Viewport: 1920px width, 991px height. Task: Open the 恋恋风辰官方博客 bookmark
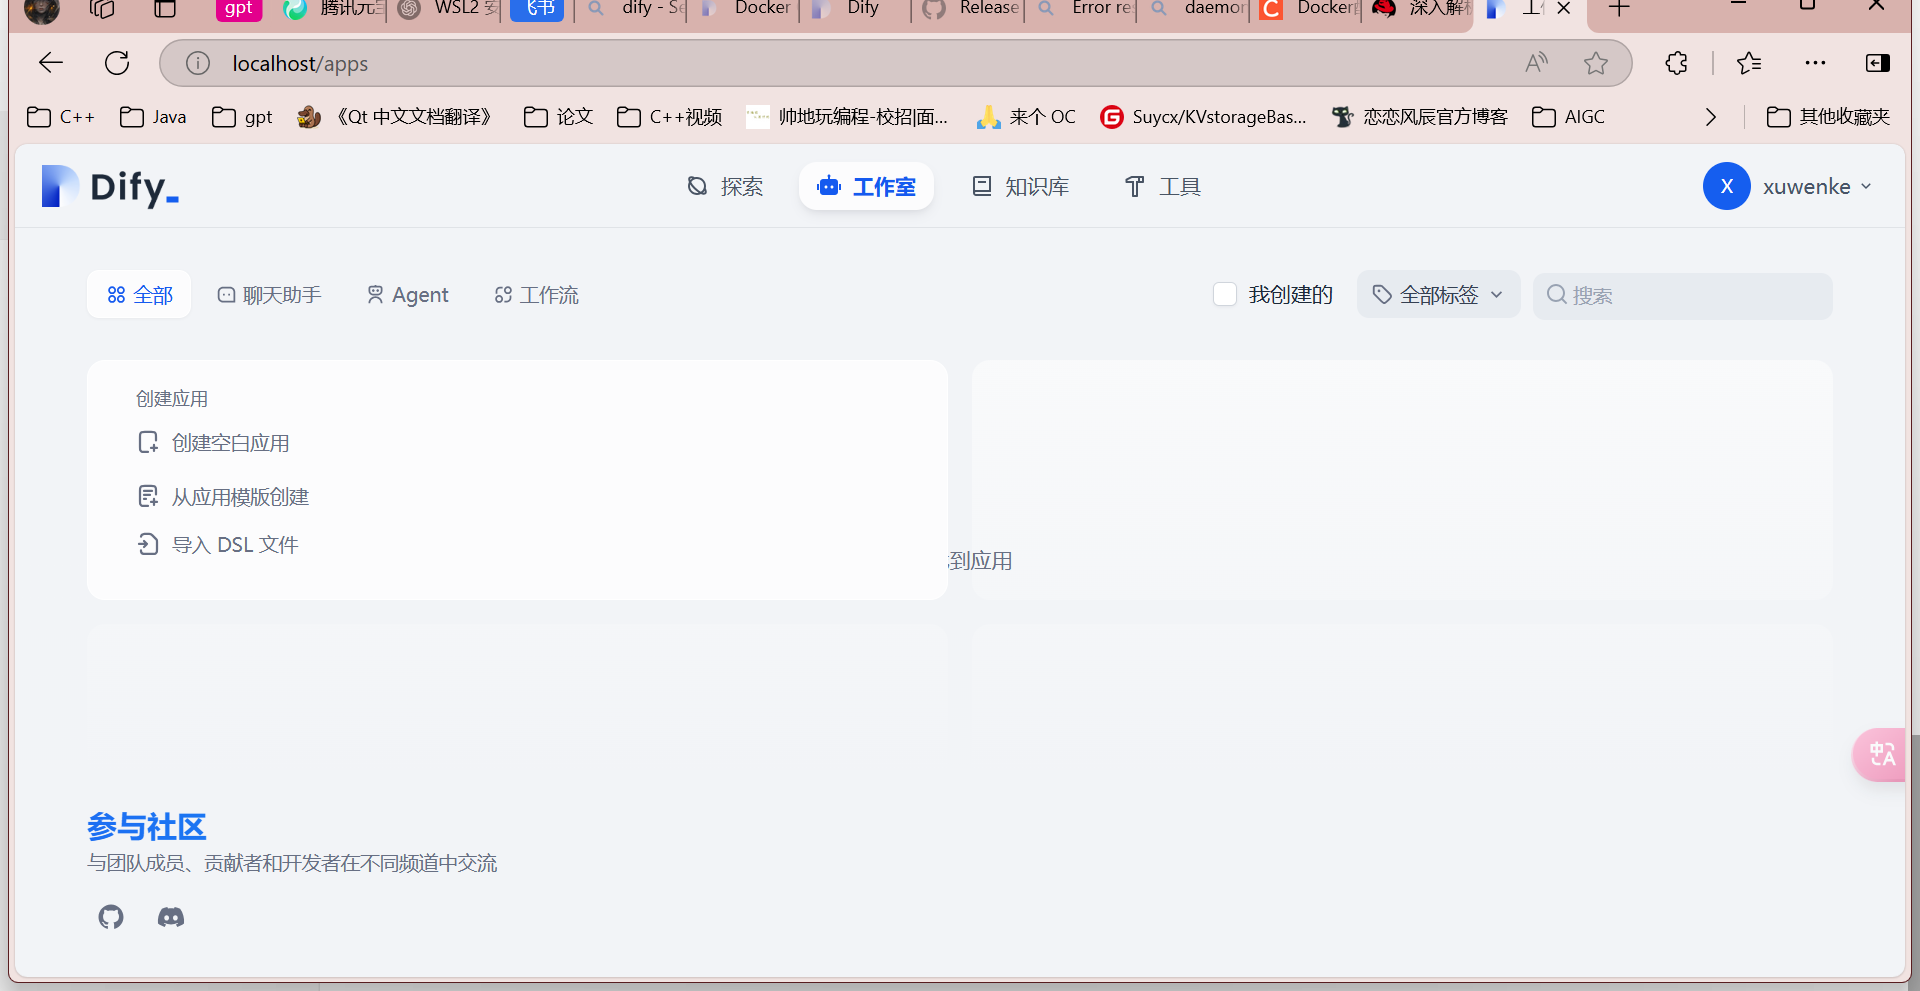click(1419, 117)
